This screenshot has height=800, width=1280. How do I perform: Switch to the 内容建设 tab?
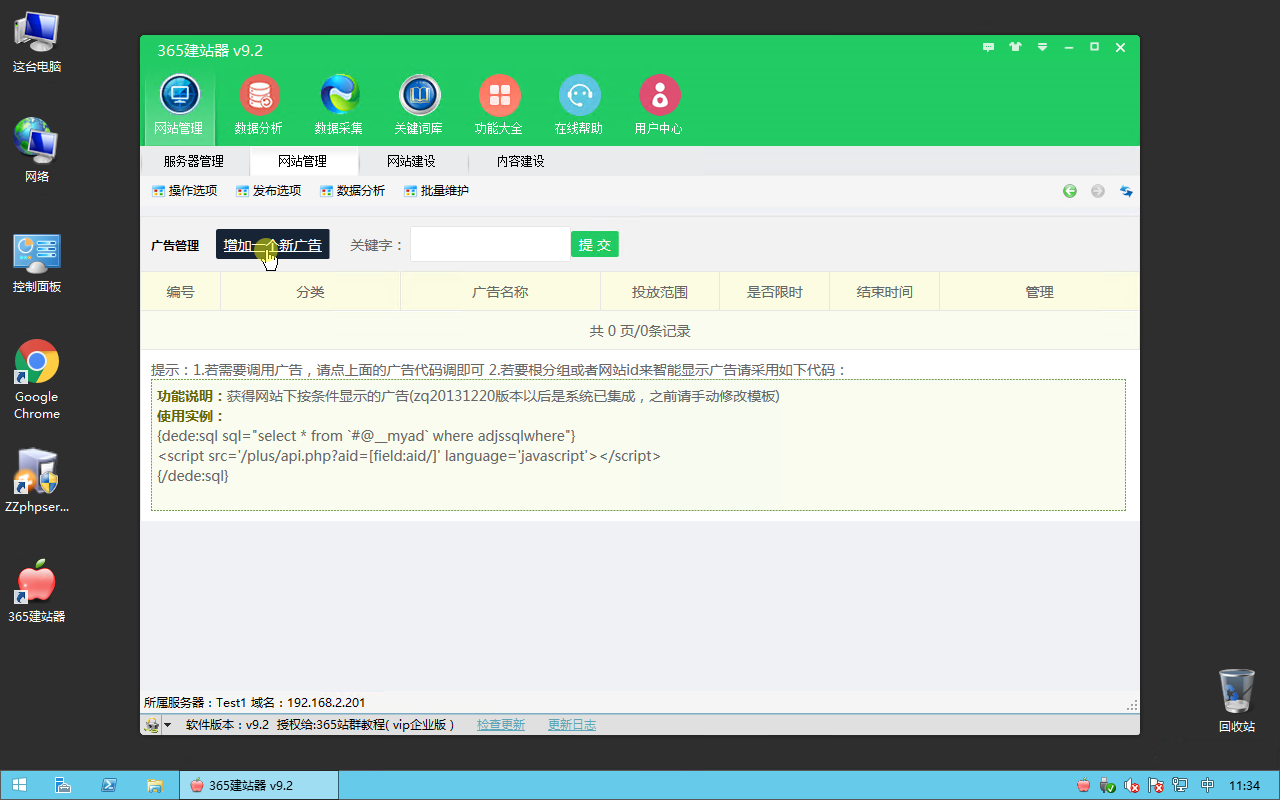[x=521, y=161]
